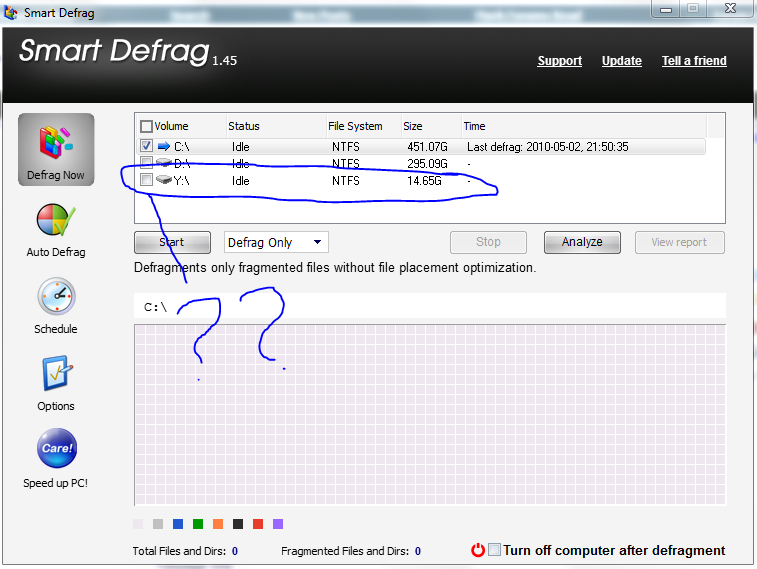Viewport: 757px width, 569px height.
Task: Open the Update link
Action: 622,61
